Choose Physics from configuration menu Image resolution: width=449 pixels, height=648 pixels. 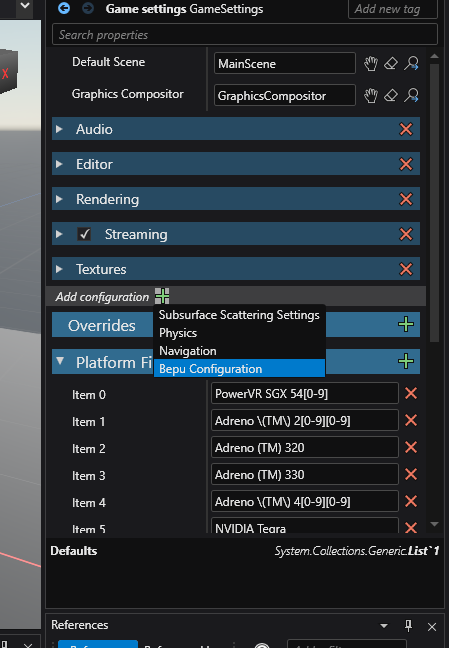coord(239,333)
